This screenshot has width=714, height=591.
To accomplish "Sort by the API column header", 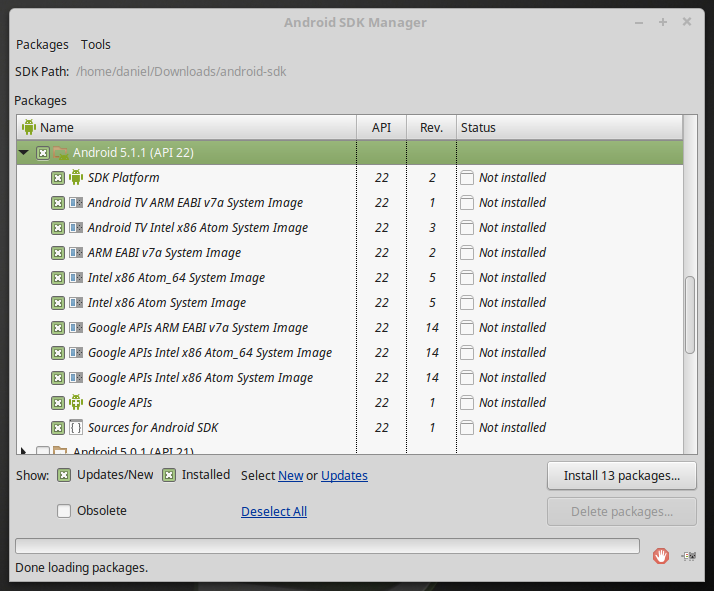I will [382, 127].
